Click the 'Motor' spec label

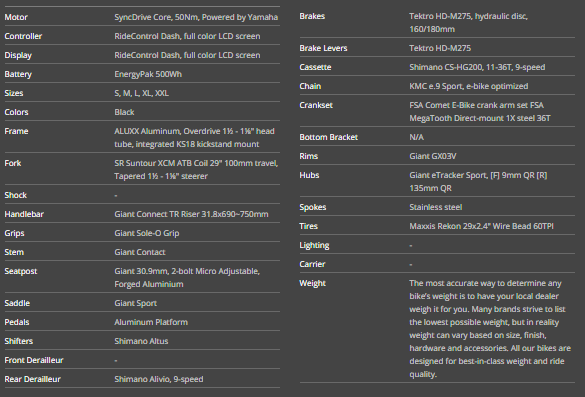(16, 17)
